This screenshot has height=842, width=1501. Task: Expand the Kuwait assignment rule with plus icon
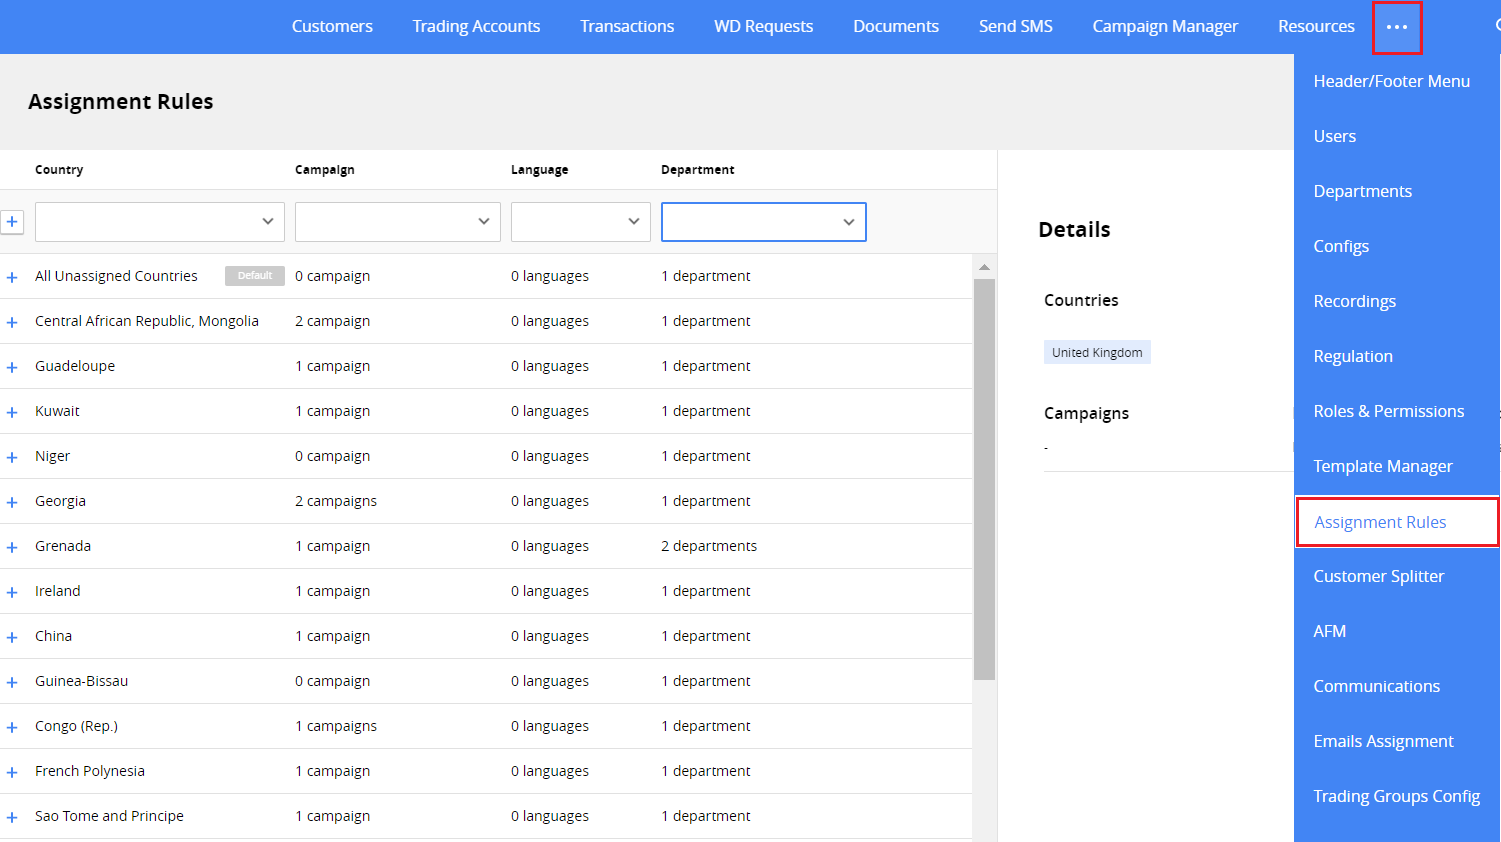click(12, 410)
